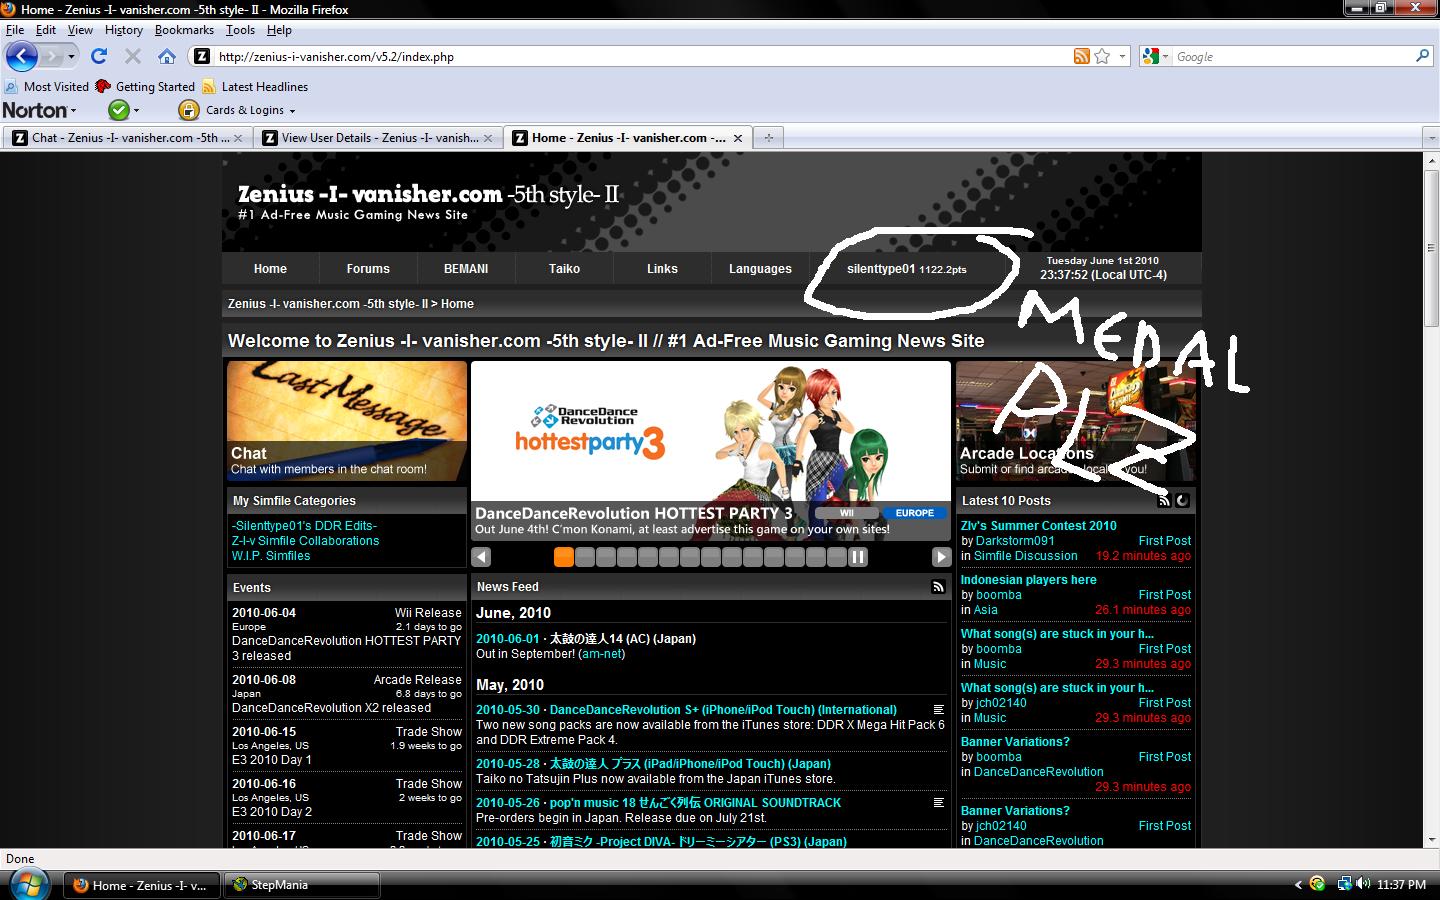Open Darkstorm091 user link
Screen dimensions: 1440x900
(1015, 541)
